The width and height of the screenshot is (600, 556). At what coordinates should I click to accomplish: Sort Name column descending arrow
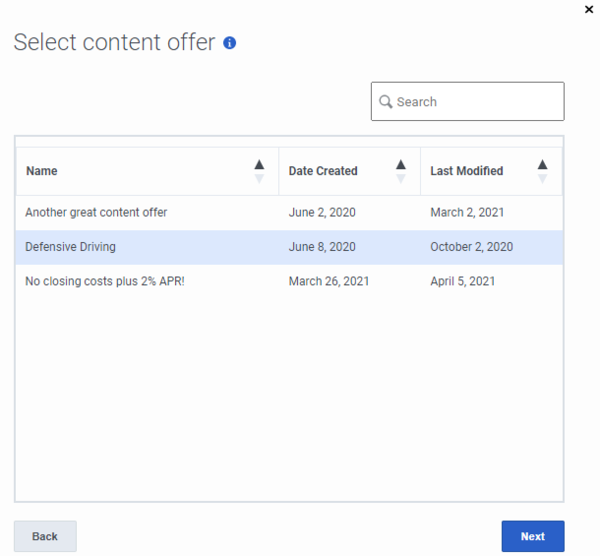[x=259, y=178]
